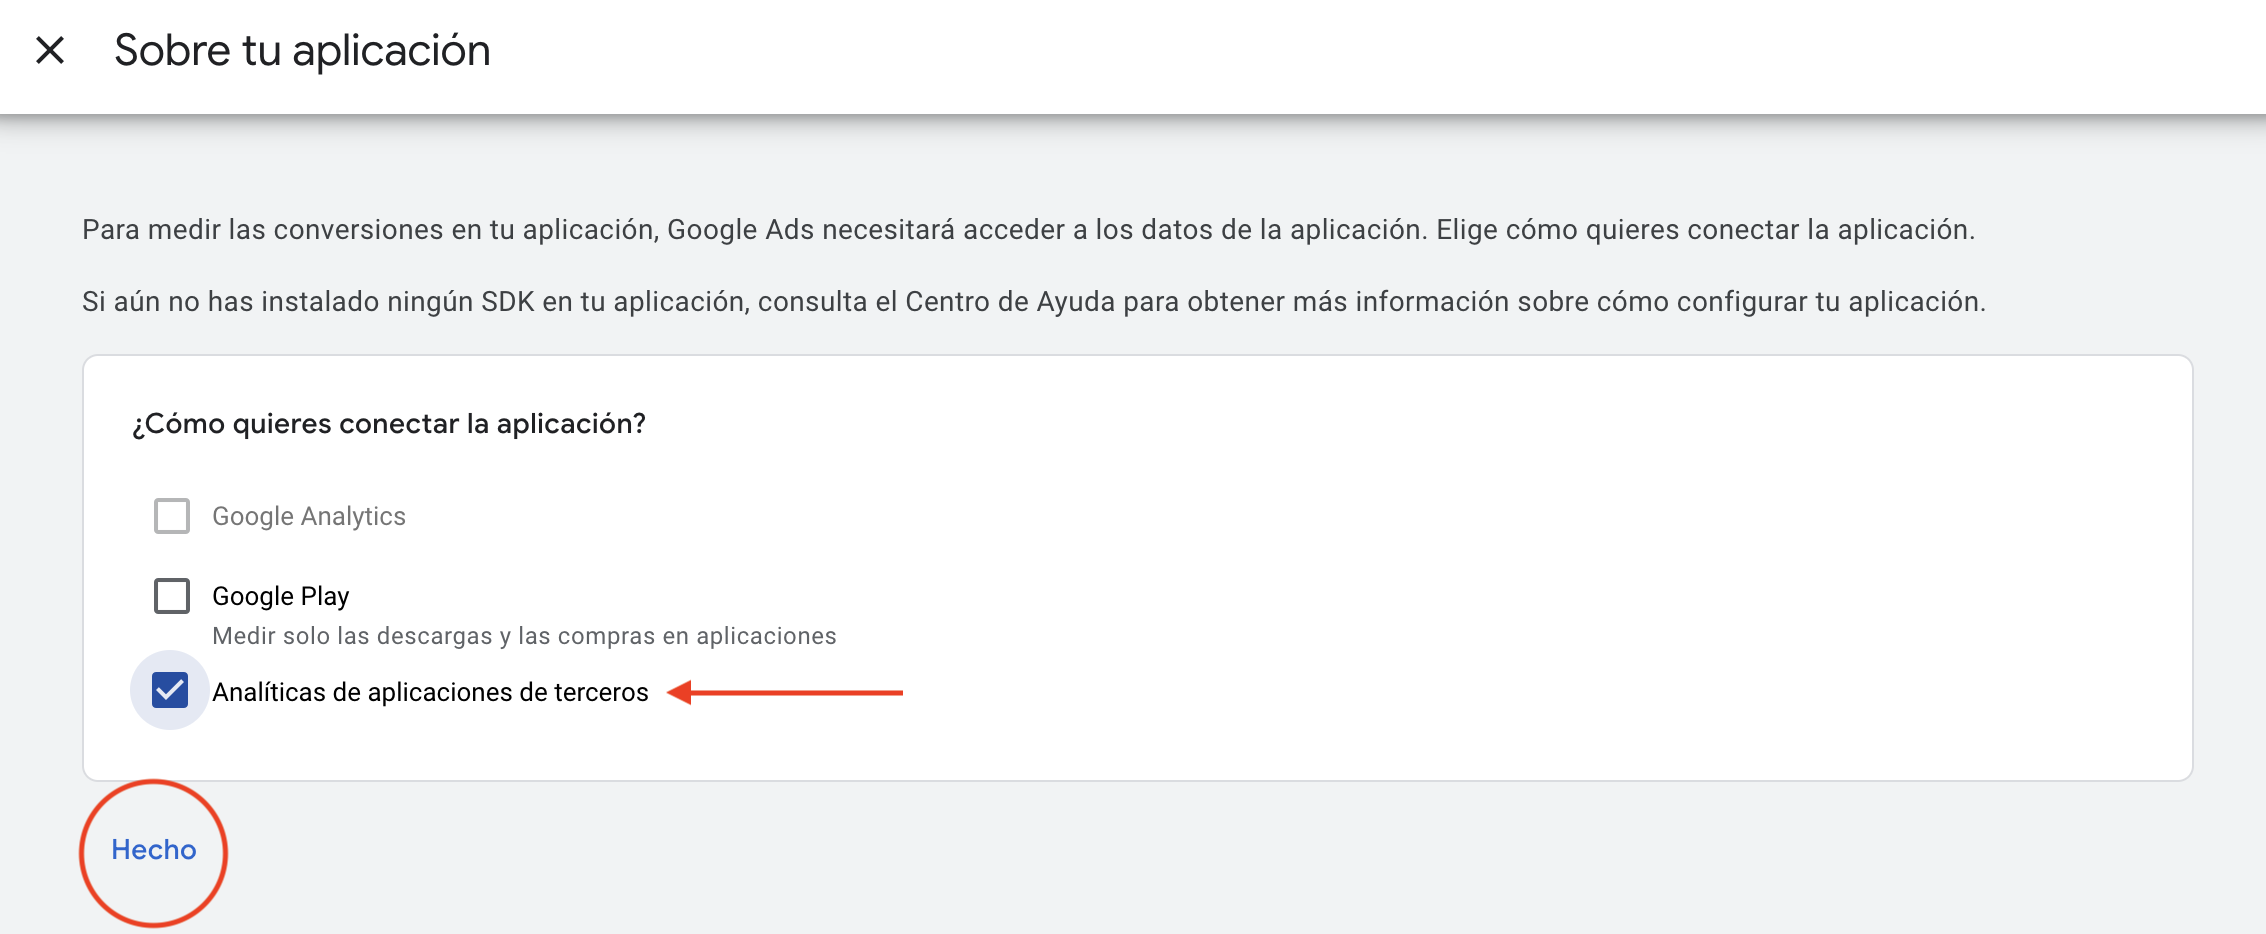
Task: Close the Sobre tu aplicación dialog
Action: (x=50, y=50)
